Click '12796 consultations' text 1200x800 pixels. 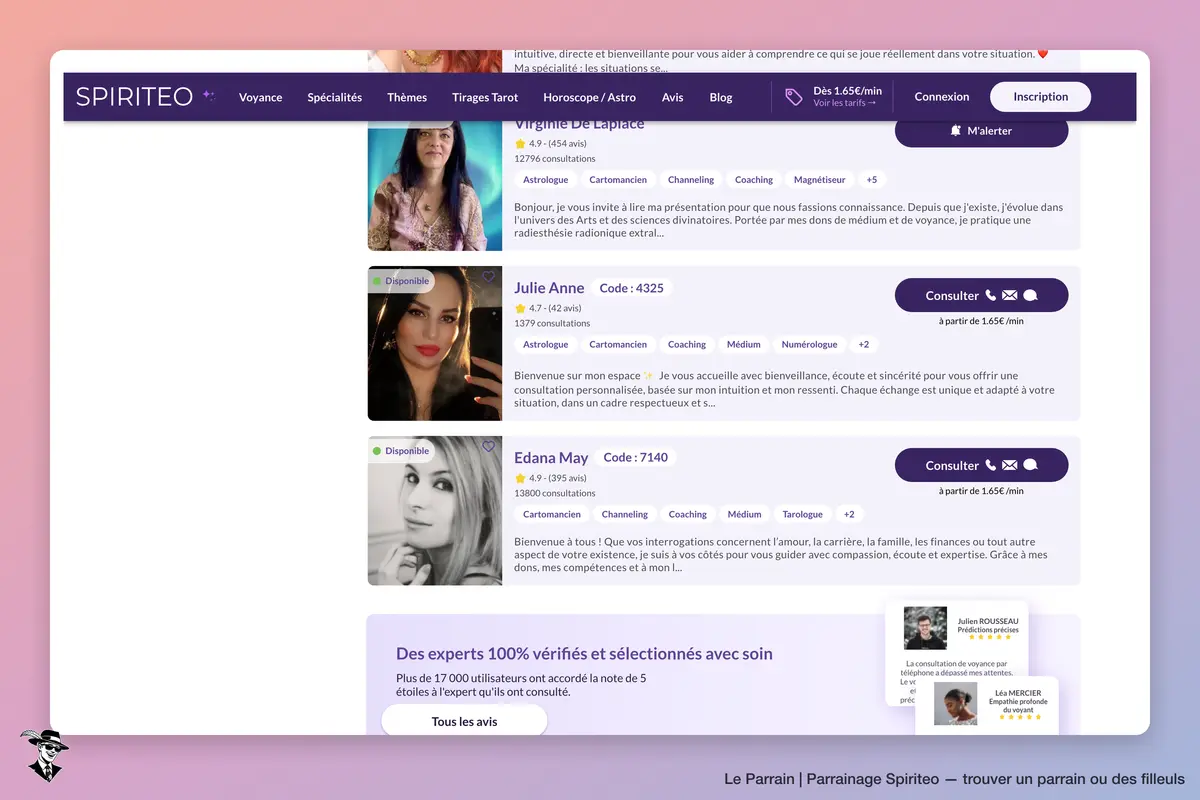[x=555, y=158]
